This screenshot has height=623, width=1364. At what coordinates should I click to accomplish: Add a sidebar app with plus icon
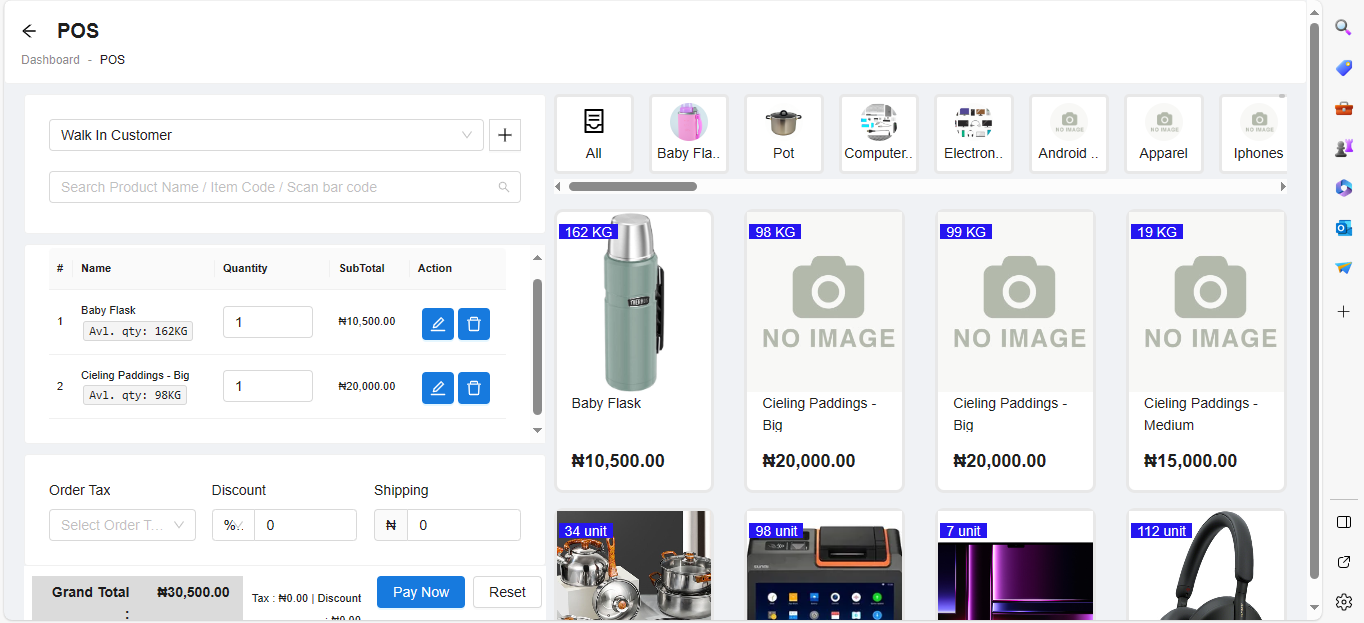[1343, 312]
